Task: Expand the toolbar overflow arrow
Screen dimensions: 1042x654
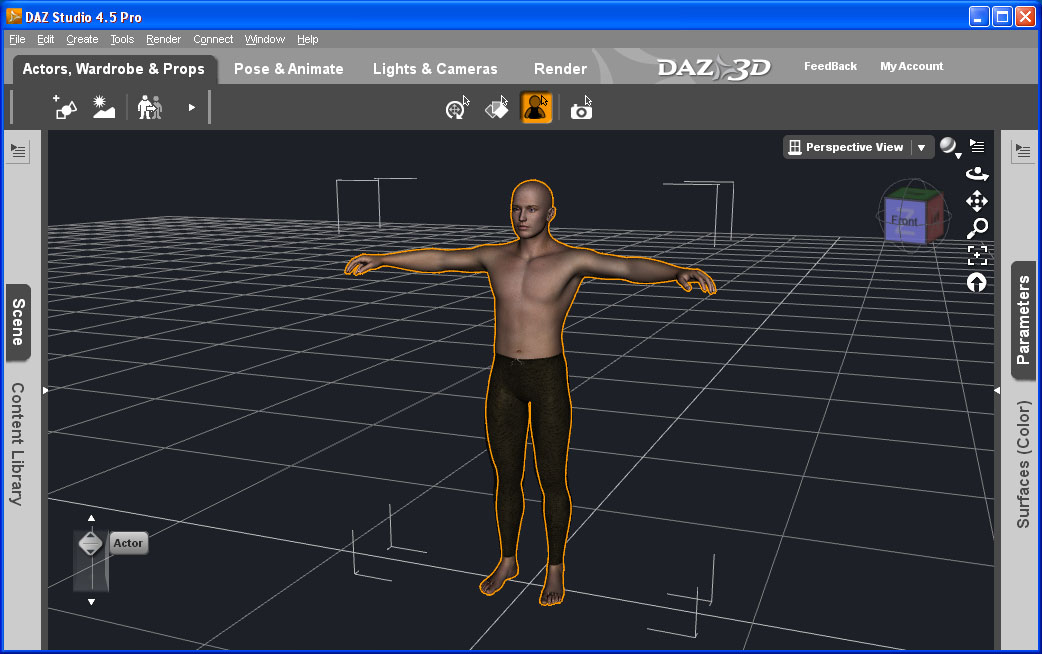Action: (x=192, y=107)
